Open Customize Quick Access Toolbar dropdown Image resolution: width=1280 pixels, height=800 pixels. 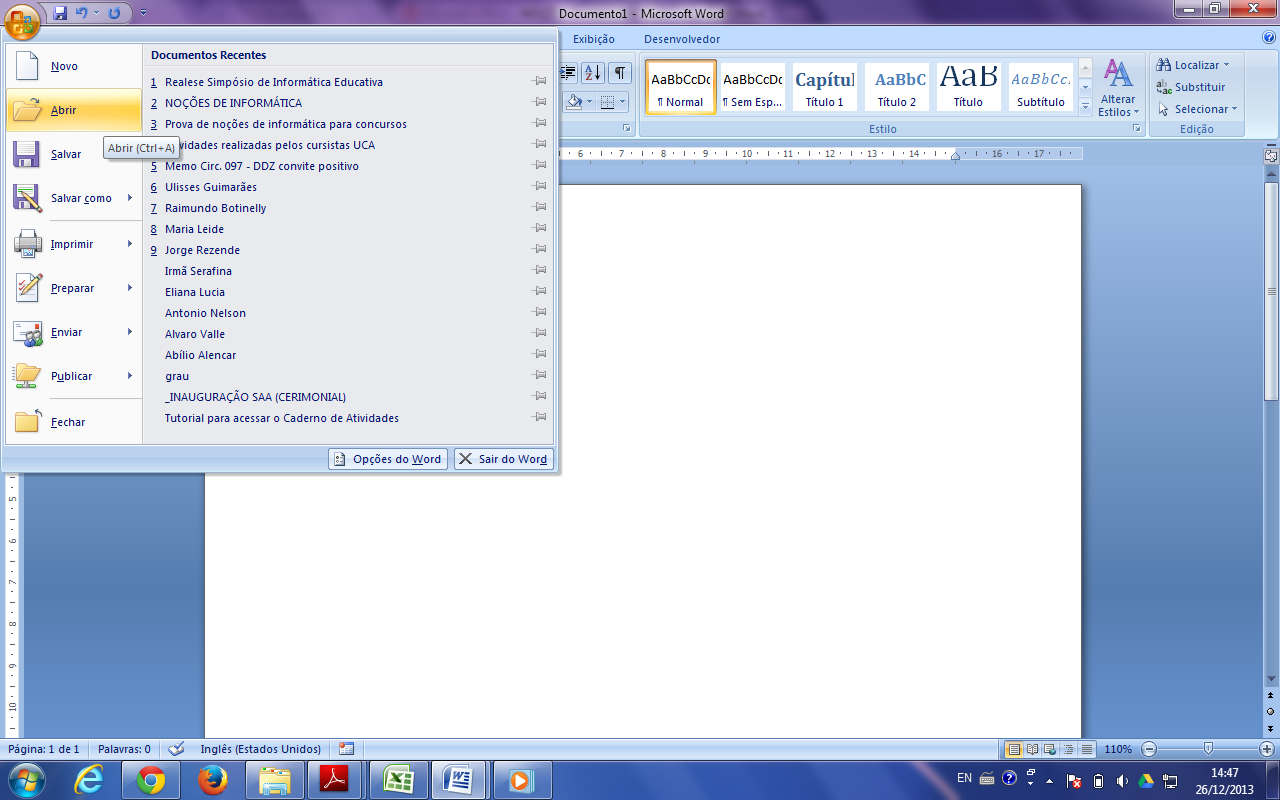(143, 13)
